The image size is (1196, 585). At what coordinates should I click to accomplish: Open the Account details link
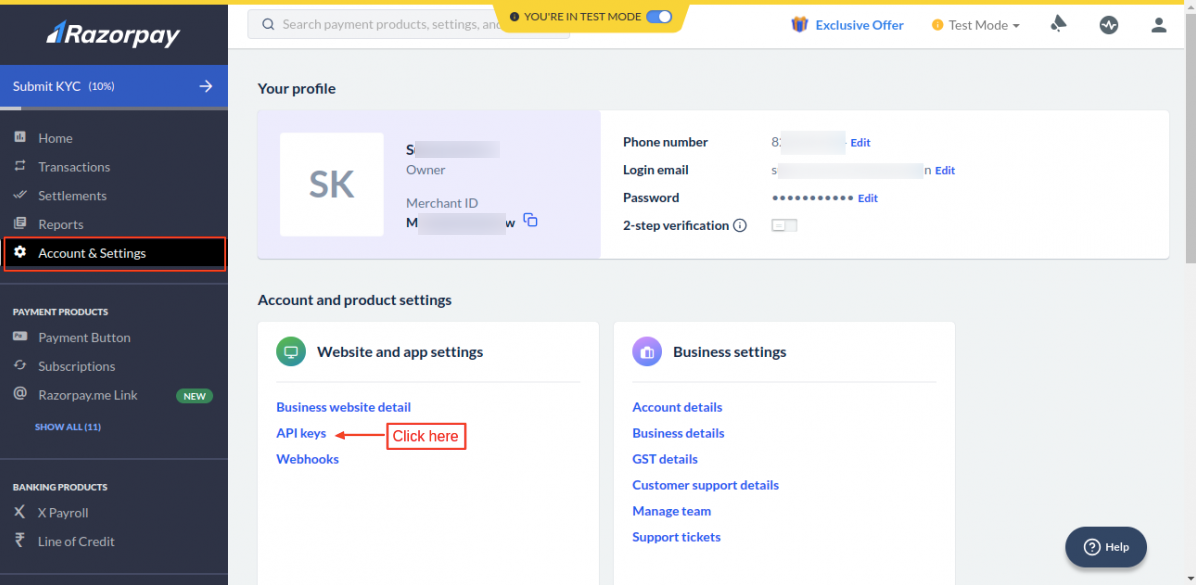click(x=677, y=407)
